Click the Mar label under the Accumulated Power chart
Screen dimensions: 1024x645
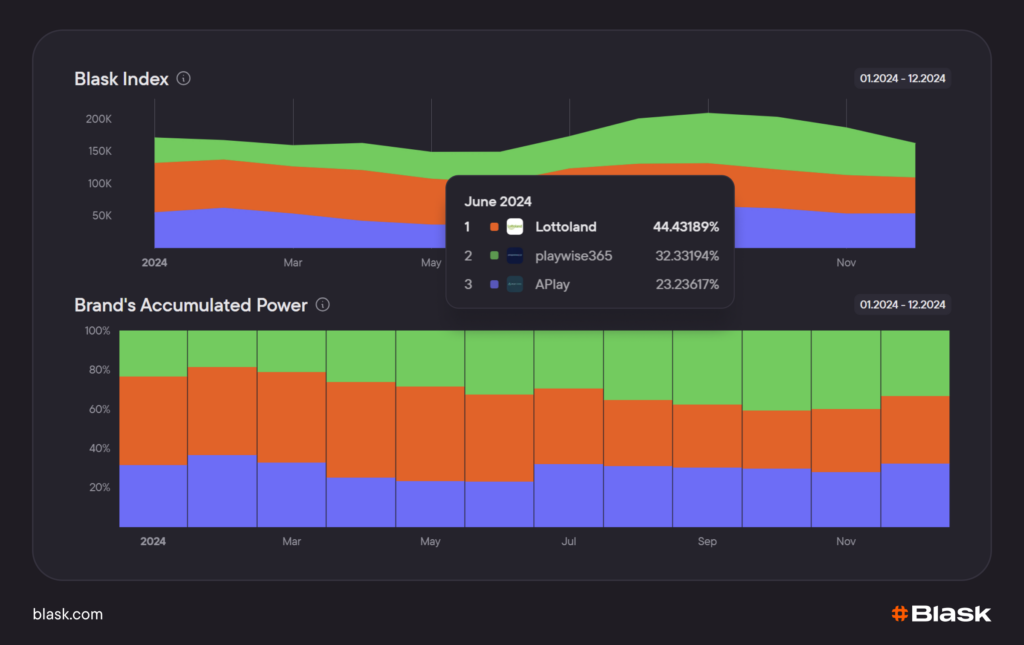click(291, 541)
